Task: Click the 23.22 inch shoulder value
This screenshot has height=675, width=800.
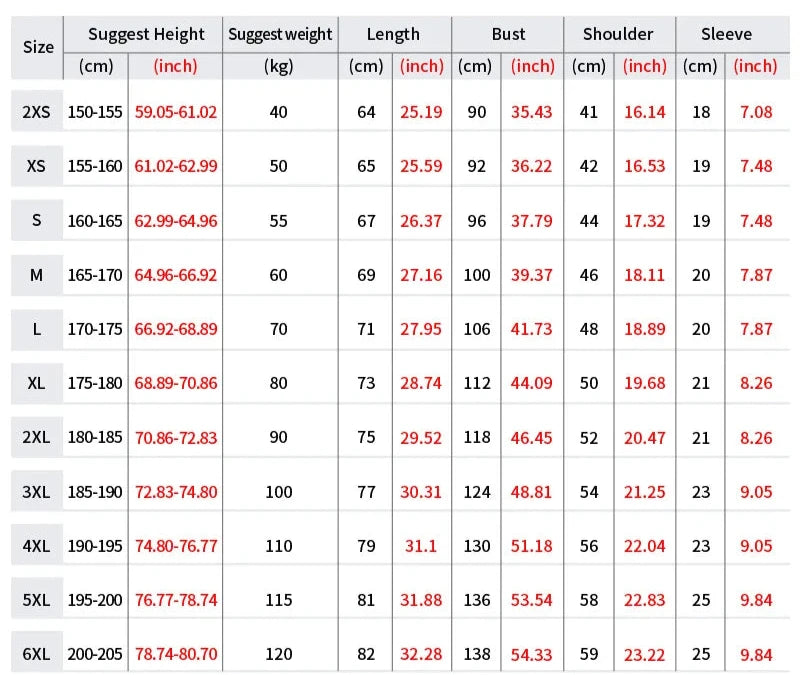Action: pyautogui.click(x=644, y=654)
